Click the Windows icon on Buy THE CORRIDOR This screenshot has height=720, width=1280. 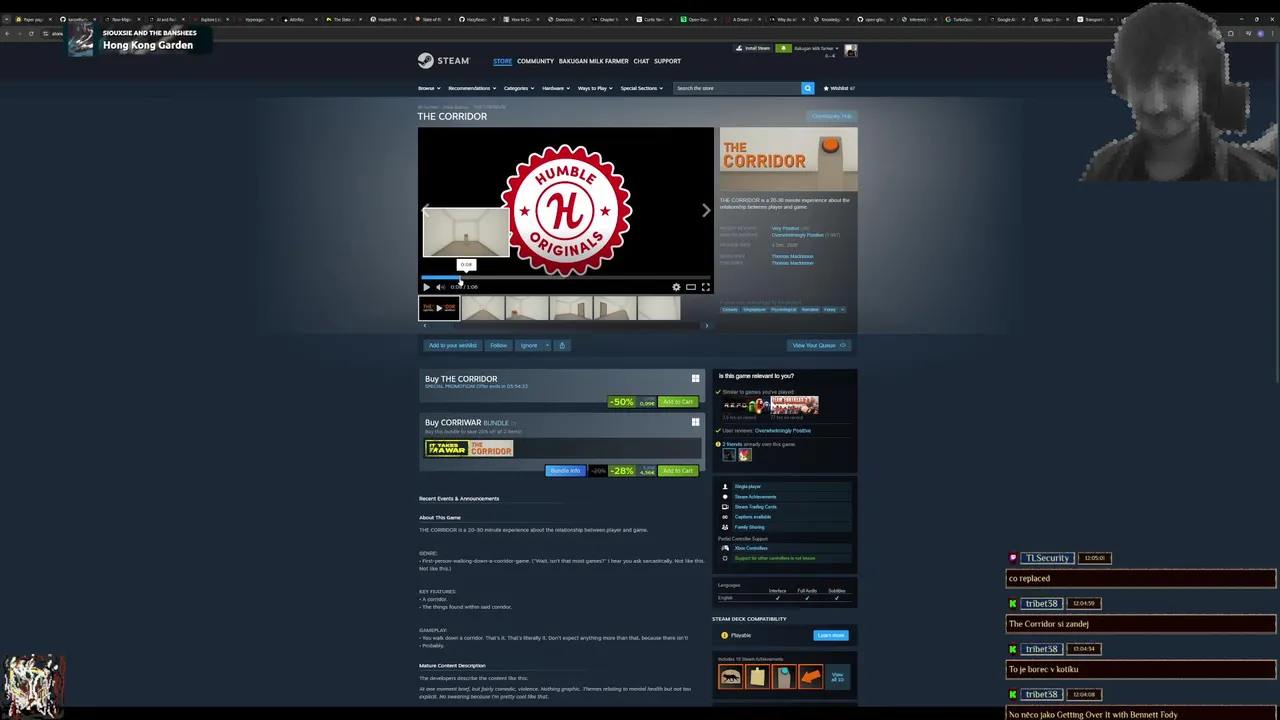click(695, 379)
